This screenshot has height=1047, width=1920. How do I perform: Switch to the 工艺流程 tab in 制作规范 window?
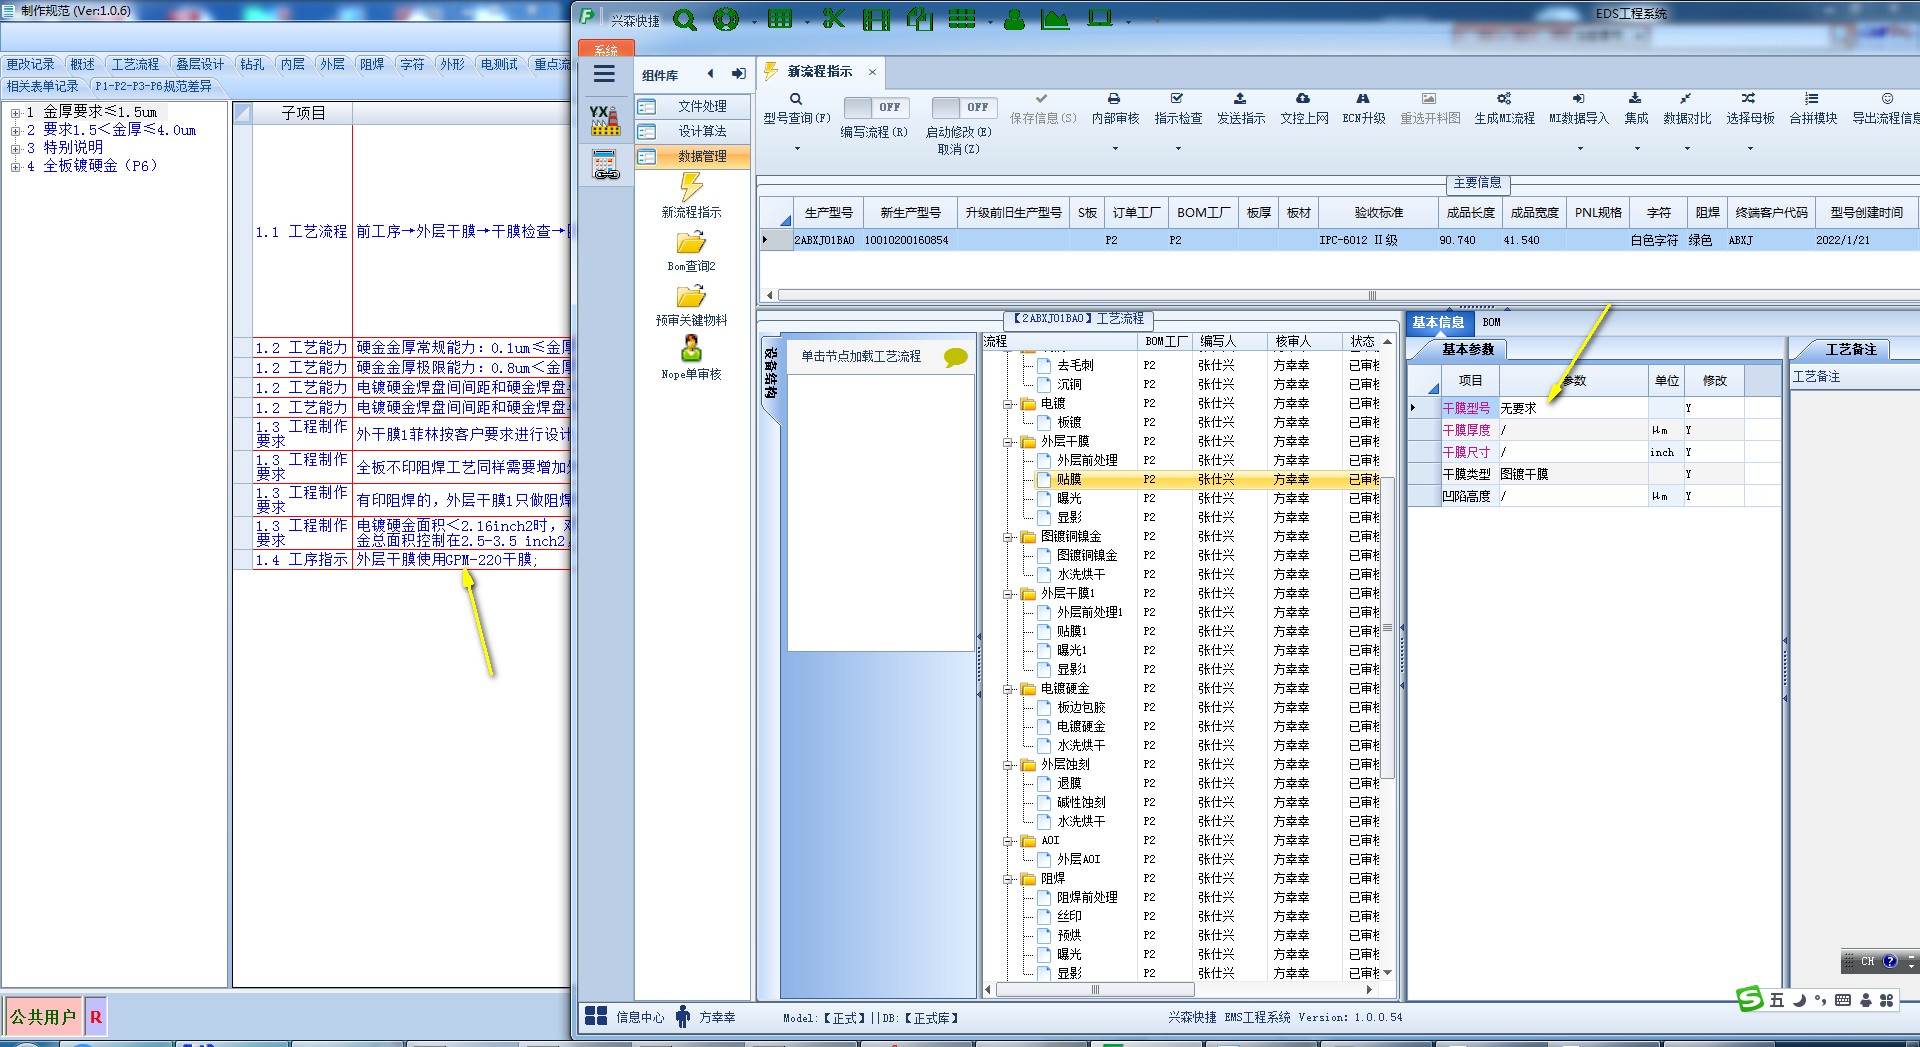click(x=135, y=64)
